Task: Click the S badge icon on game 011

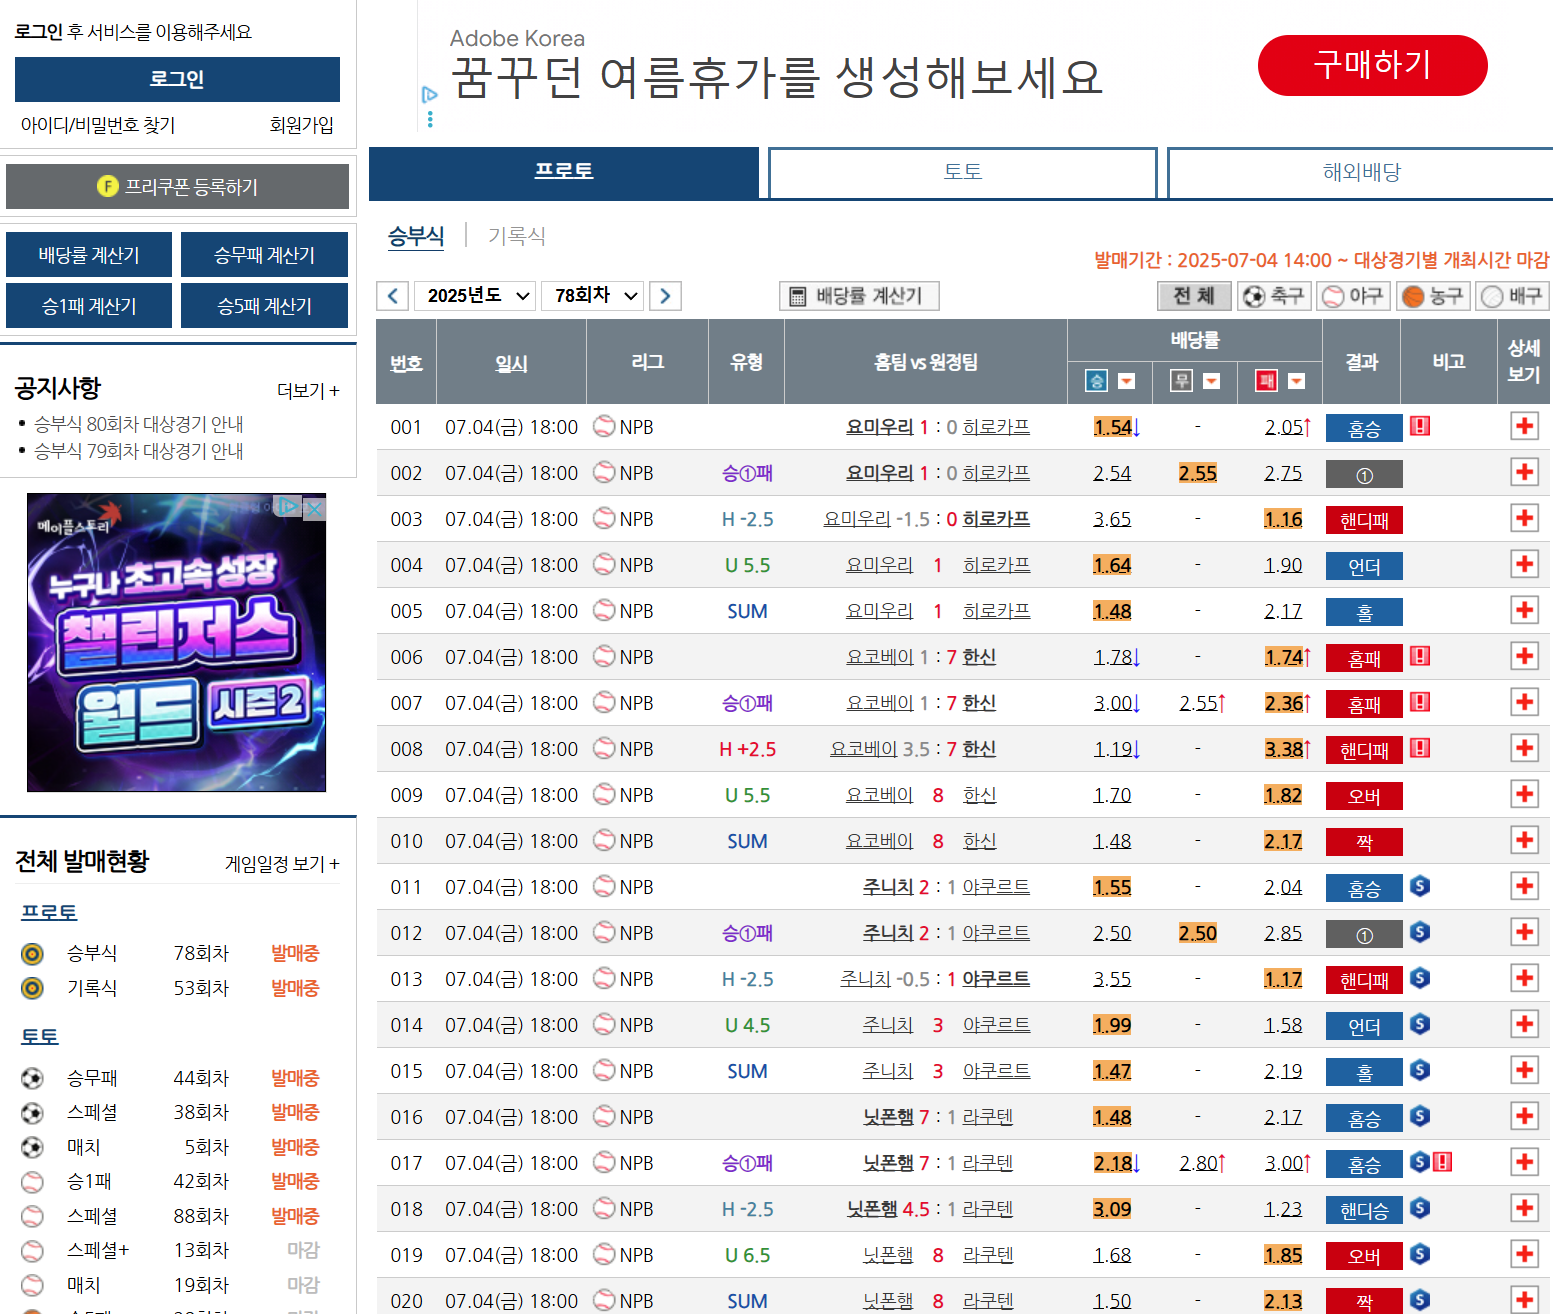Action: click(x=1419, y=886)
